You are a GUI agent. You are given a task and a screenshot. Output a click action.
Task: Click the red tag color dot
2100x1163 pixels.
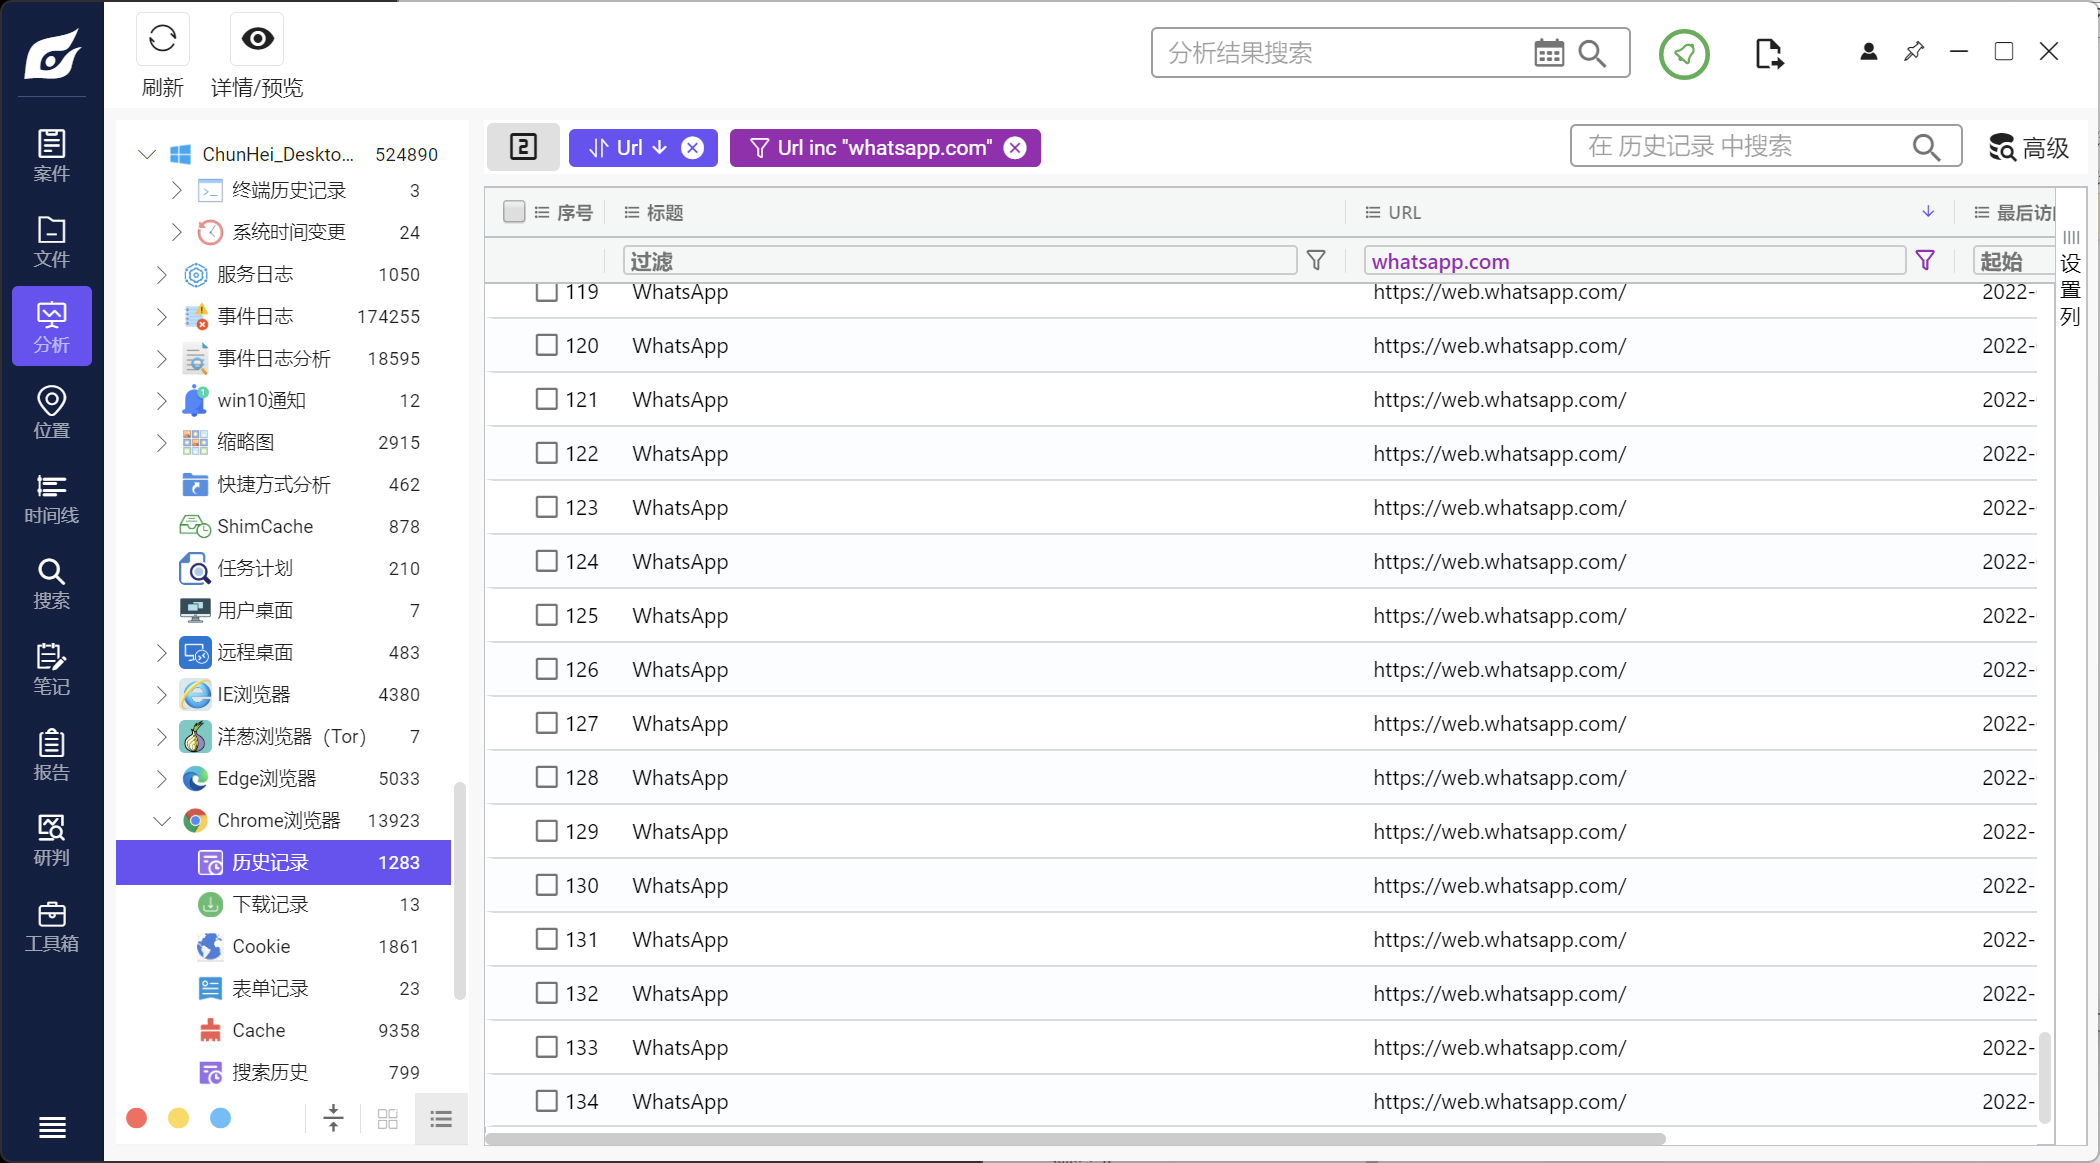click(137, 1118)
